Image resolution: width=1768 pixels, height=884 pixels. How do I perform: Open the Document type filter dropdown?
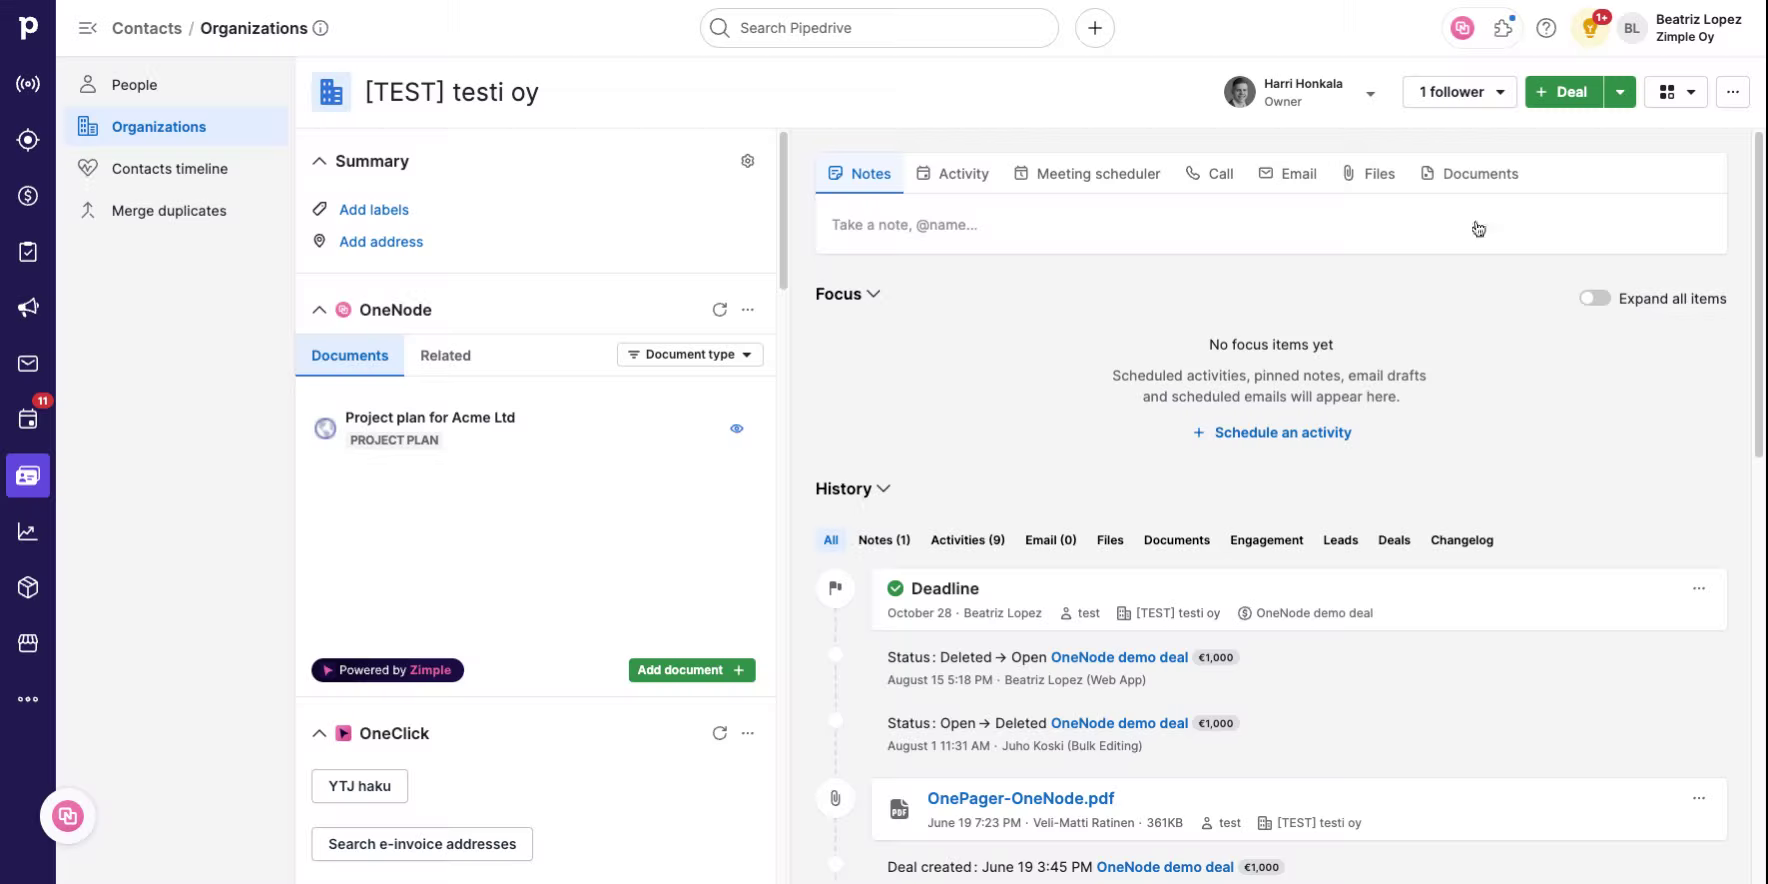(690, 355)
